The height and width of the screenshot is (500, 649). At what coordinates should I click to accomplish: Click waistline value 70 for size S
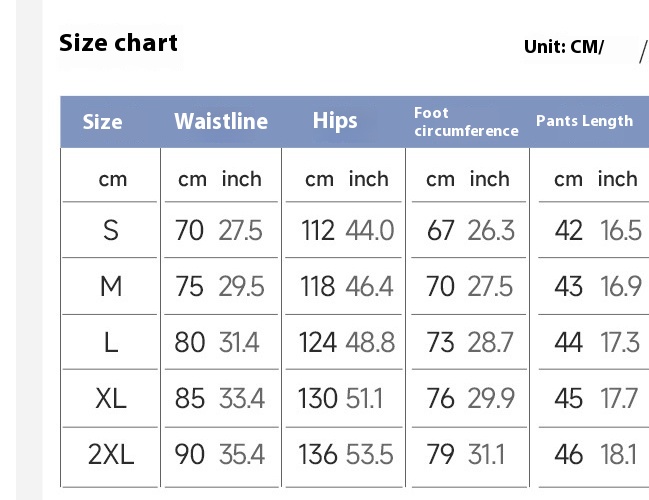click(x=189, y=231)
